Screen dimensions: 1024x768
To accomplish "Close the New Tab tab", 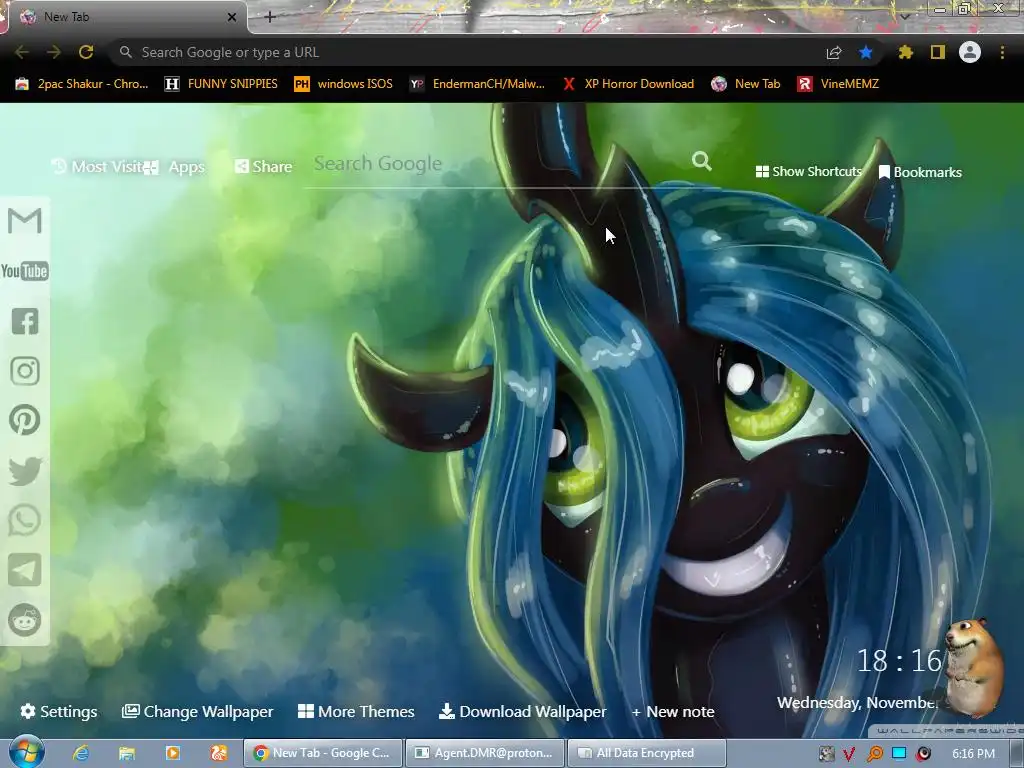I will tap(232, 17).
